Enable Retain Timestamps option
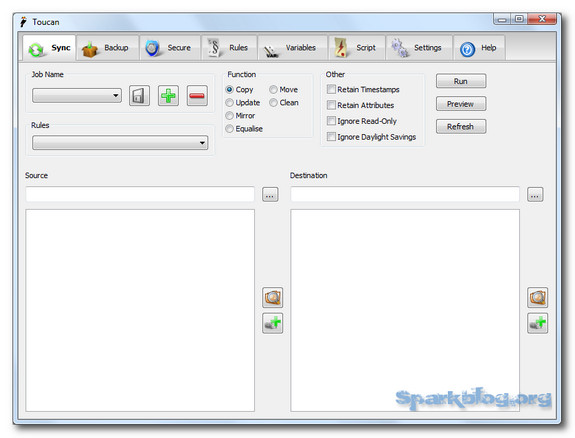 [x=331, y=90]
